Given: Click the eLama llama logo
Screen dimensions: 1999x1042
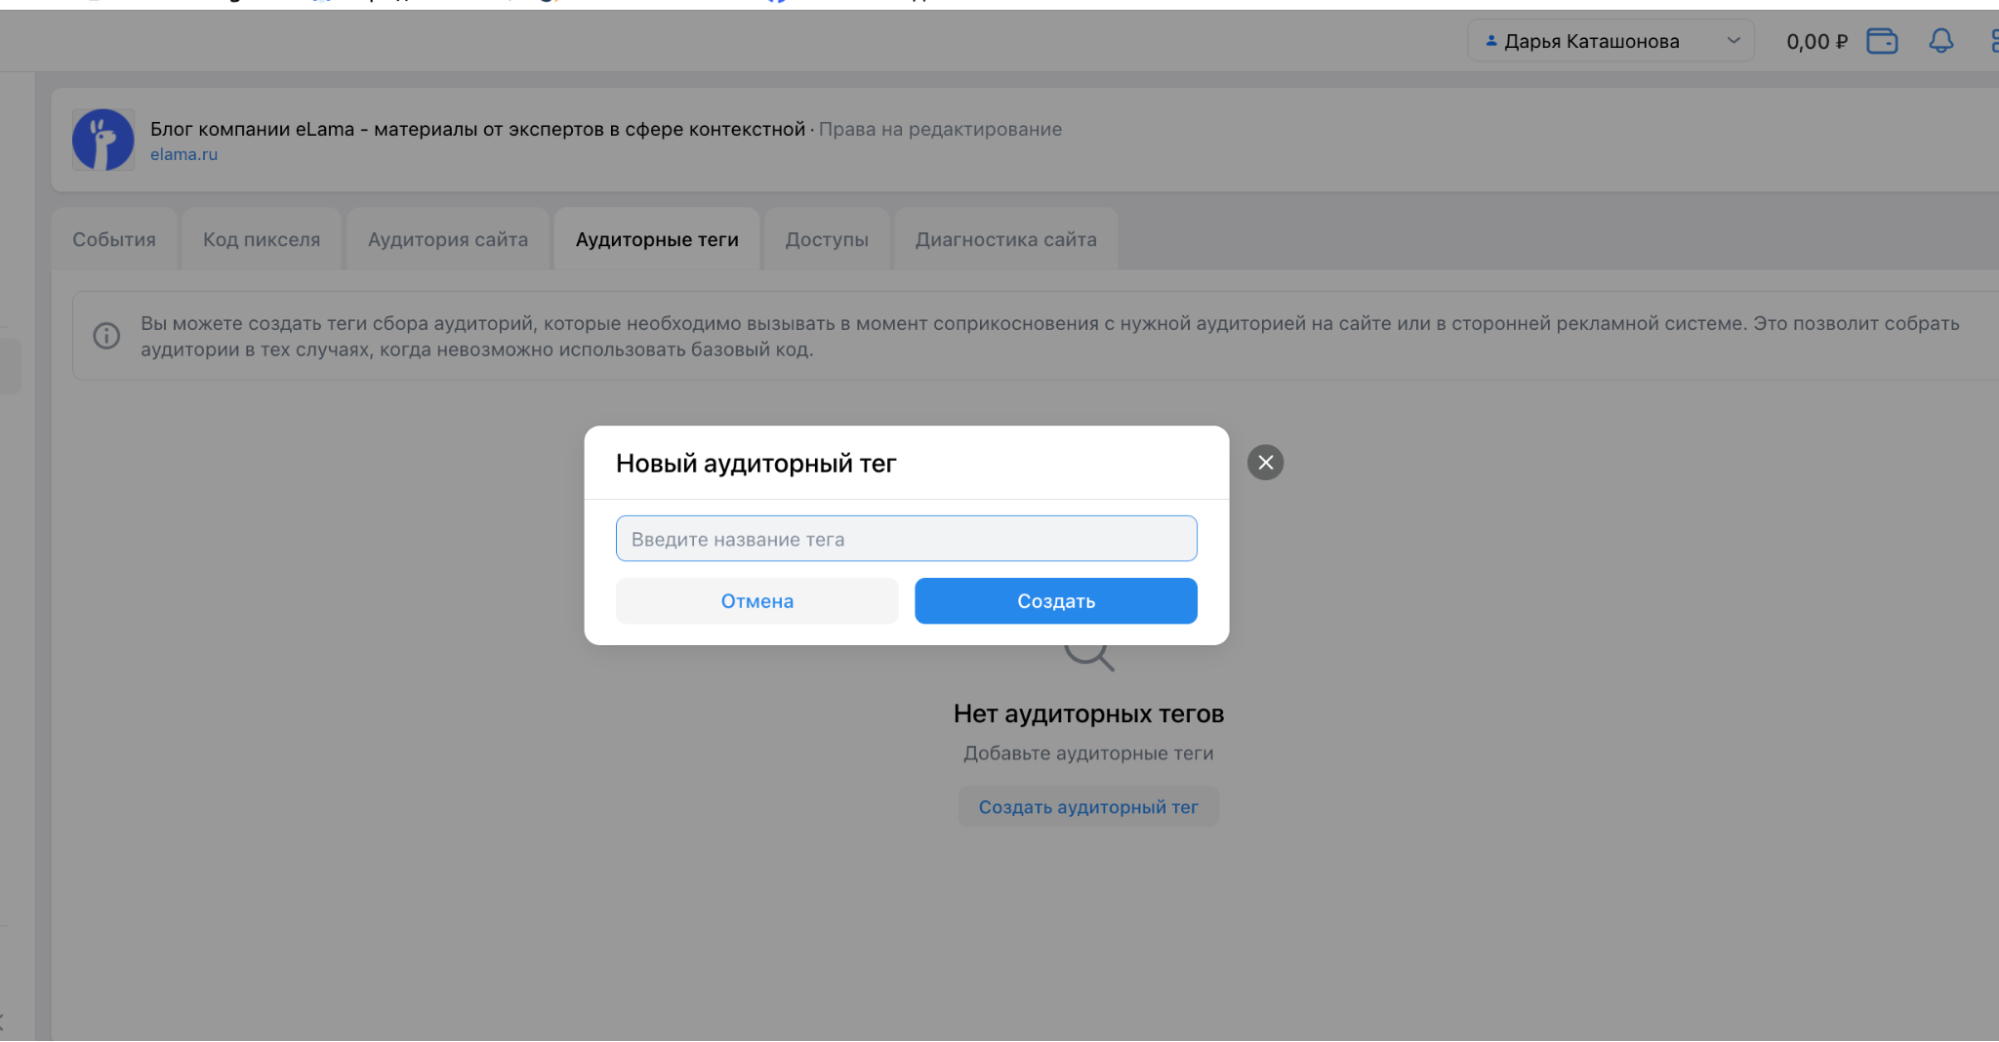Looking at the screenshot, I should (x=103, y=140).
